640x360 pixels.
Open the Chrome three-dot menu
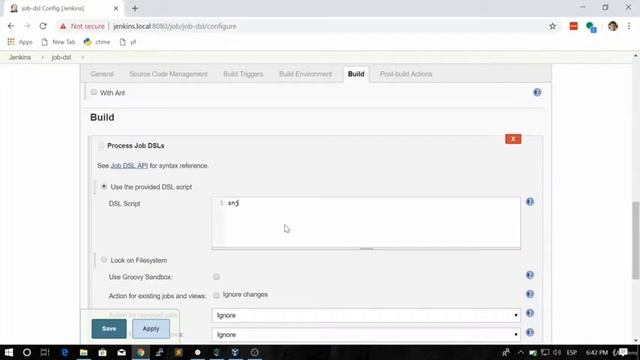pyautogui.click(x=629, y=26)
